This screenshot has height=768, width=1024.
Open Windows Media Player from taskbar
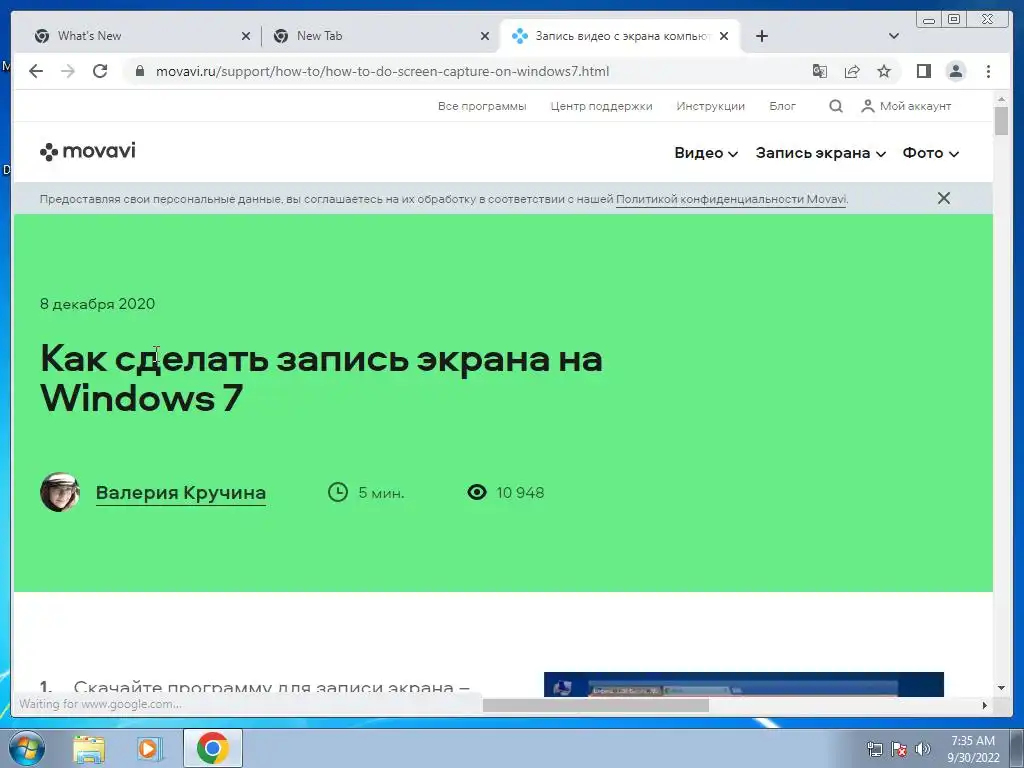point(150,748)
